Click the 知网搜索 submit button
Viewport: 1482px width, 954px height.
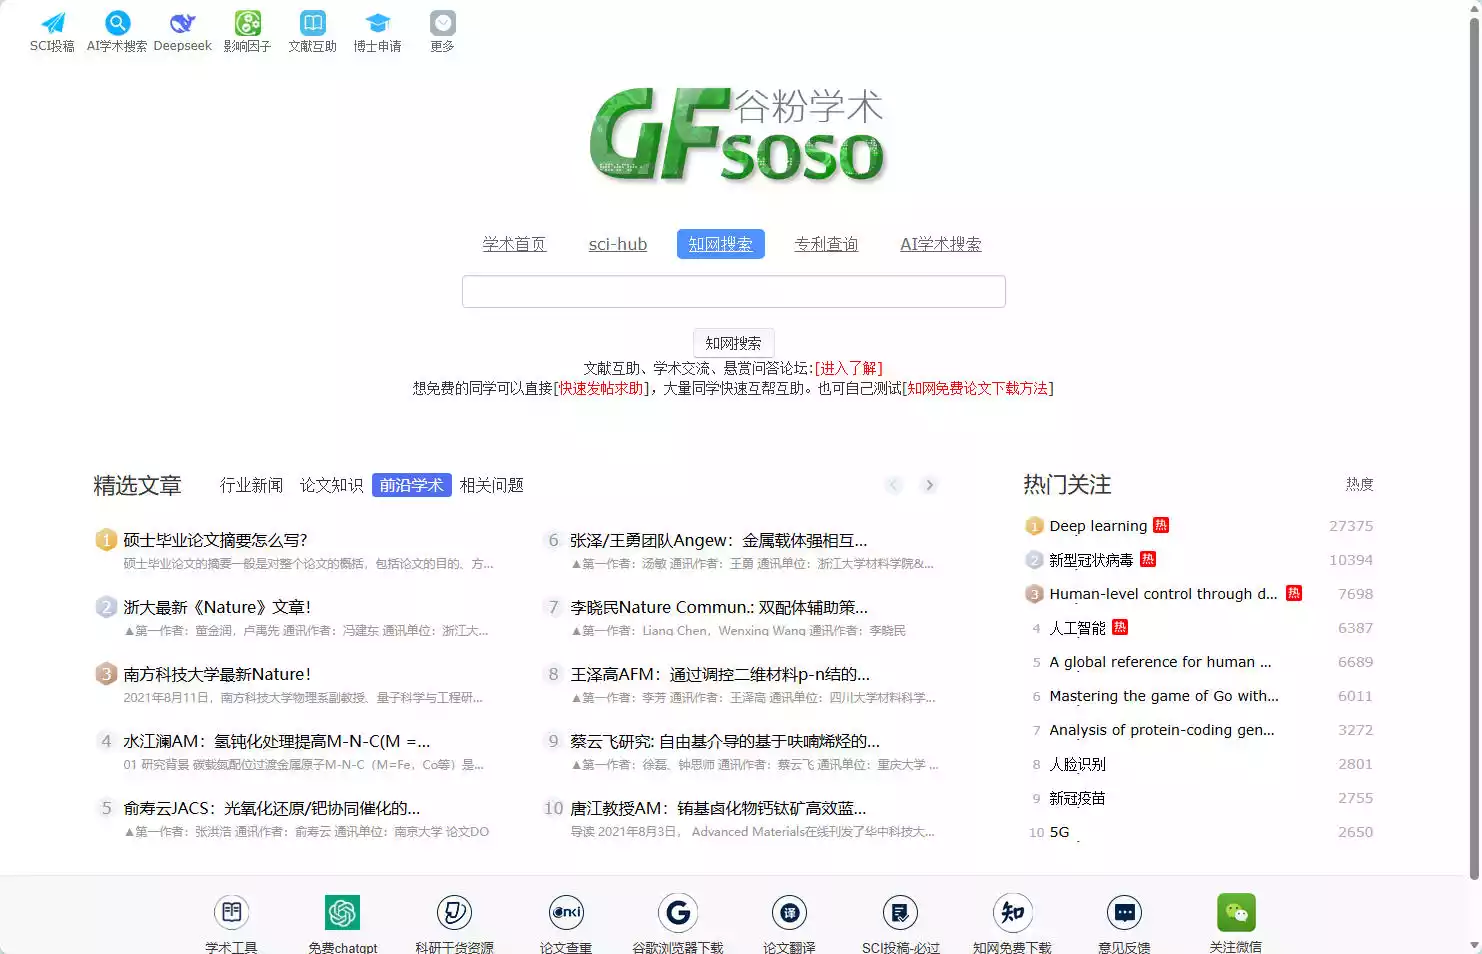(734, 343)
